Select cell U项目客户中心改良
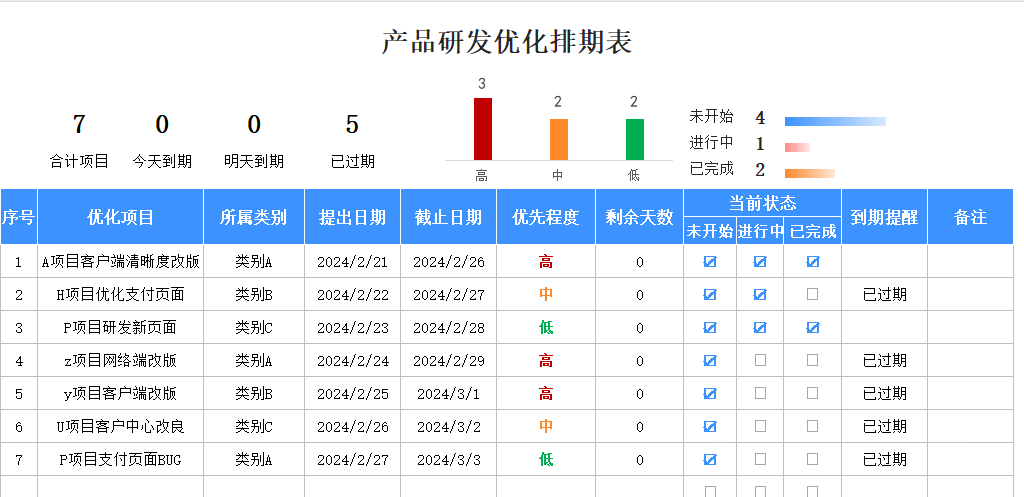 tap(121, 426)
